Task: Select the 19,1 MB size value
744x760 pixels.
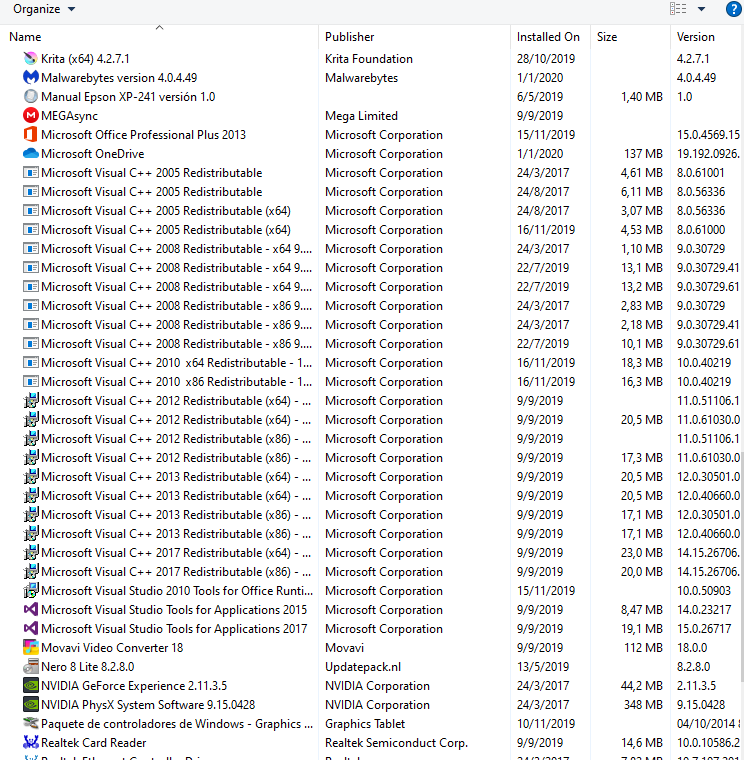Action: [642, 629]
